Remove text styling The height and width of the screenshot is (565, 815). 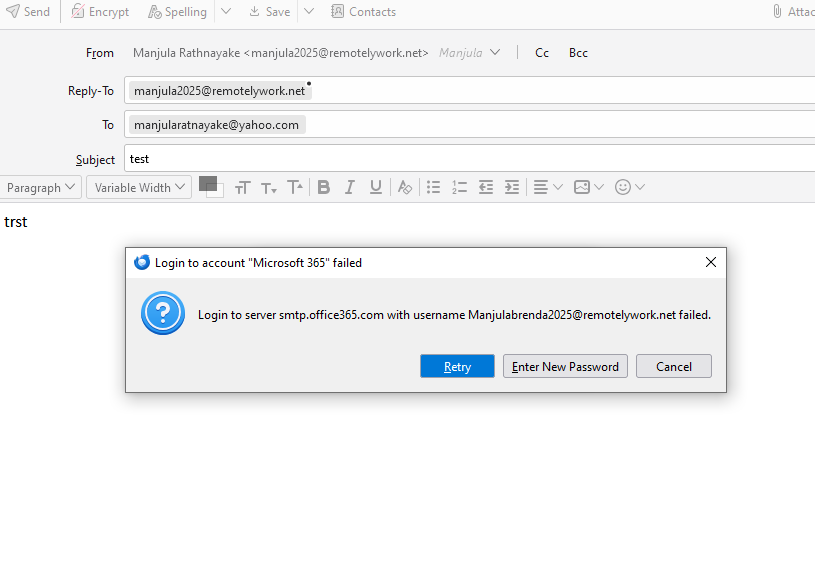pos(405,187)
